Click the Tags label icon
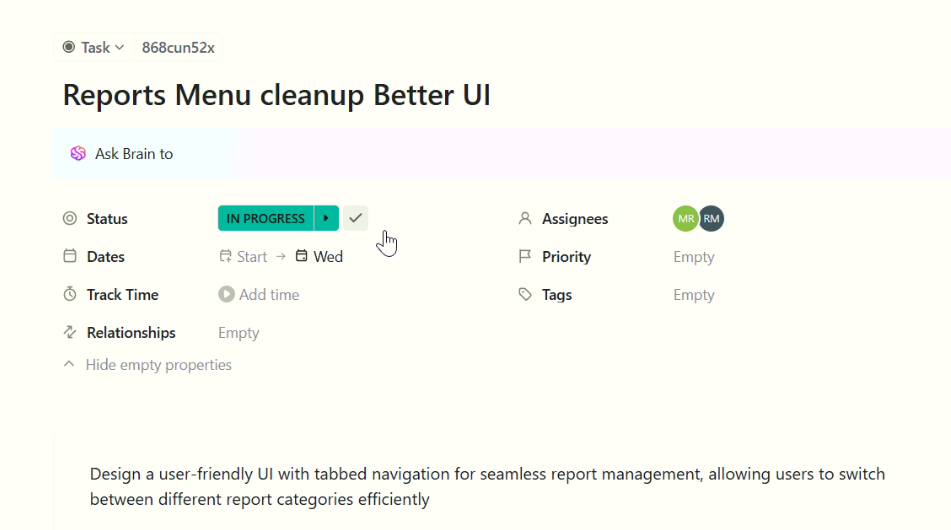951x530 pixels. pyautogui.click(x=525, y=295)
